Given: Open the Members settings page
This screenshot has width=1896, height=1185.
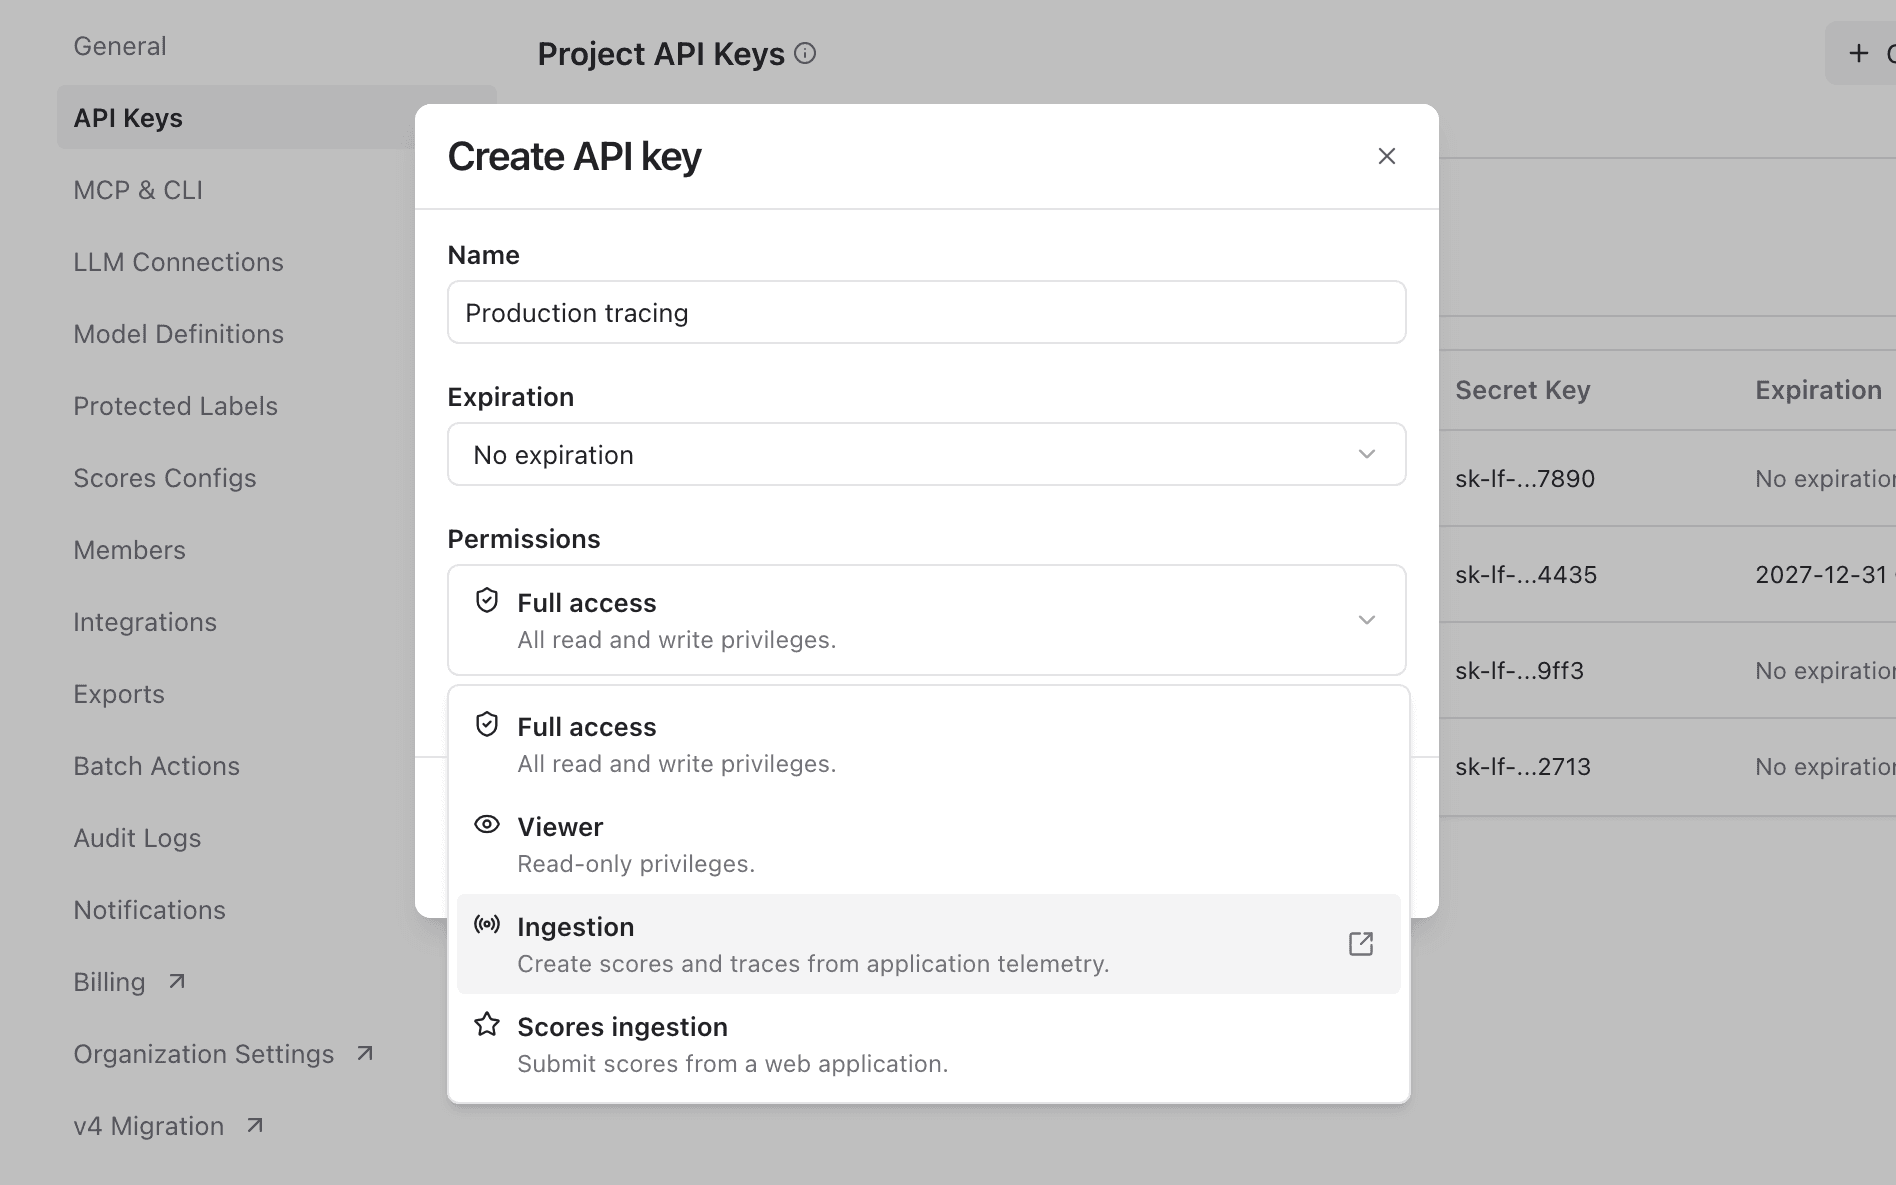Looking at the screenshot, I should pos(129,550).
